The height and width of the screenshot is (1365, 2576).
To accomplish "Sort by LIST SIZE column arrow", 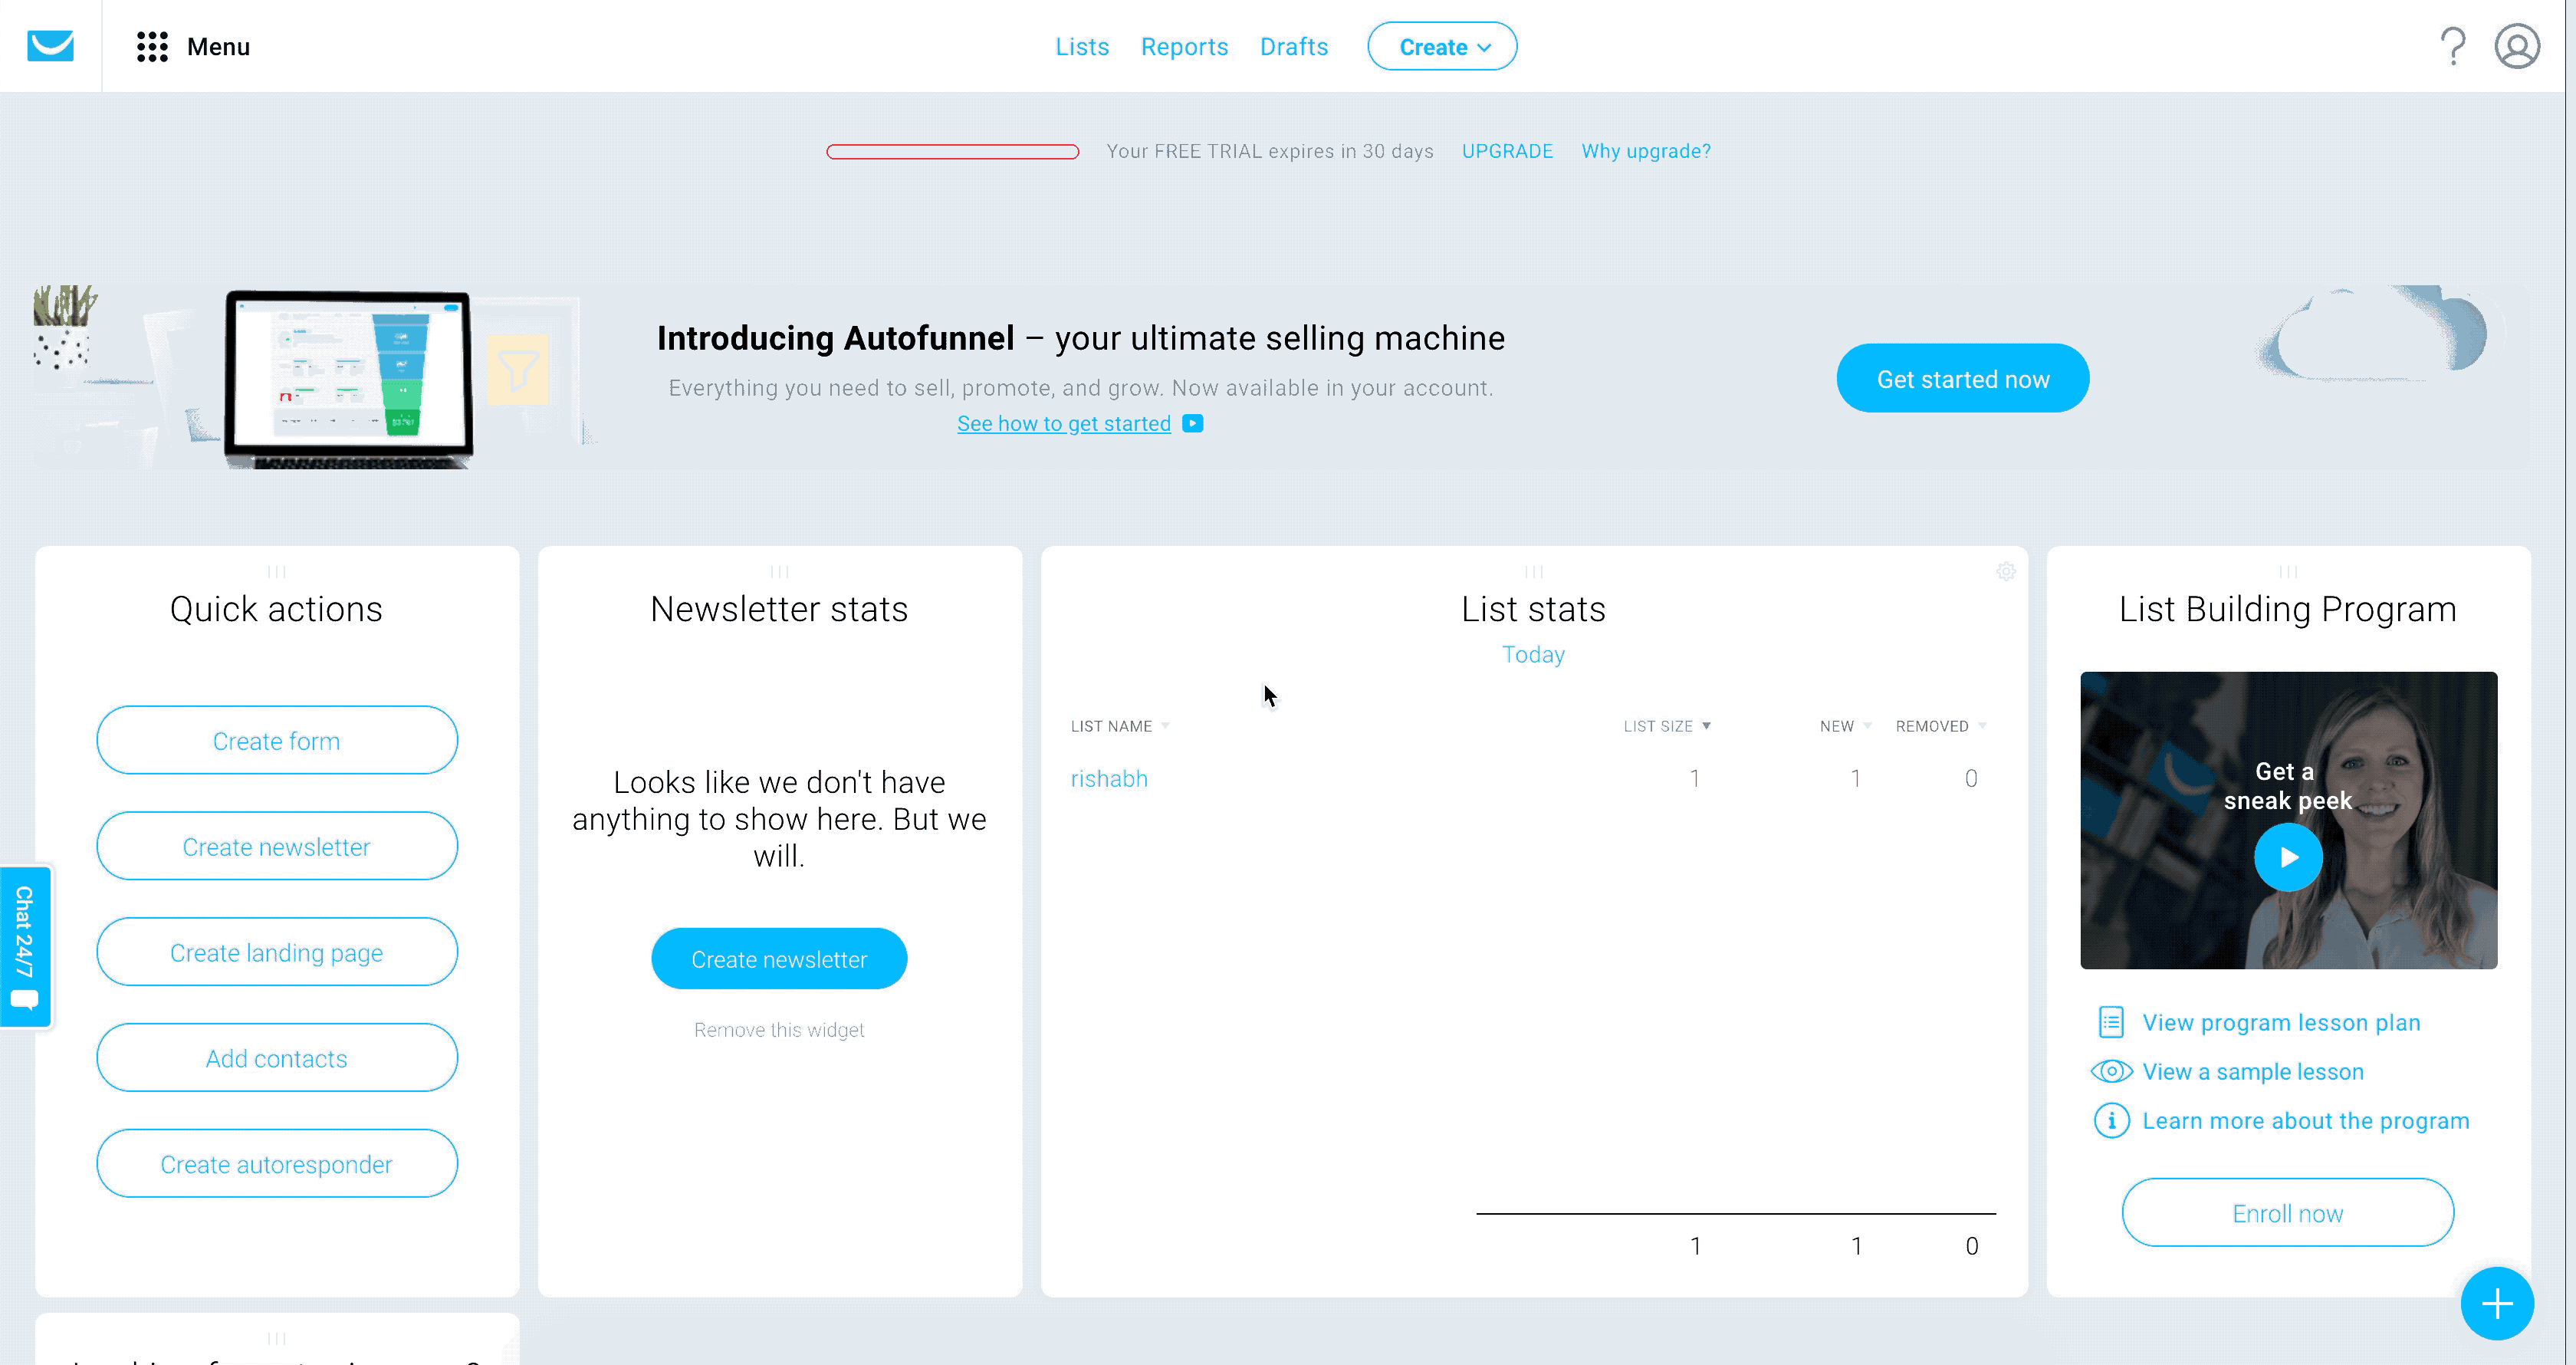I will pyautogui.click(x=1706, y=726).
